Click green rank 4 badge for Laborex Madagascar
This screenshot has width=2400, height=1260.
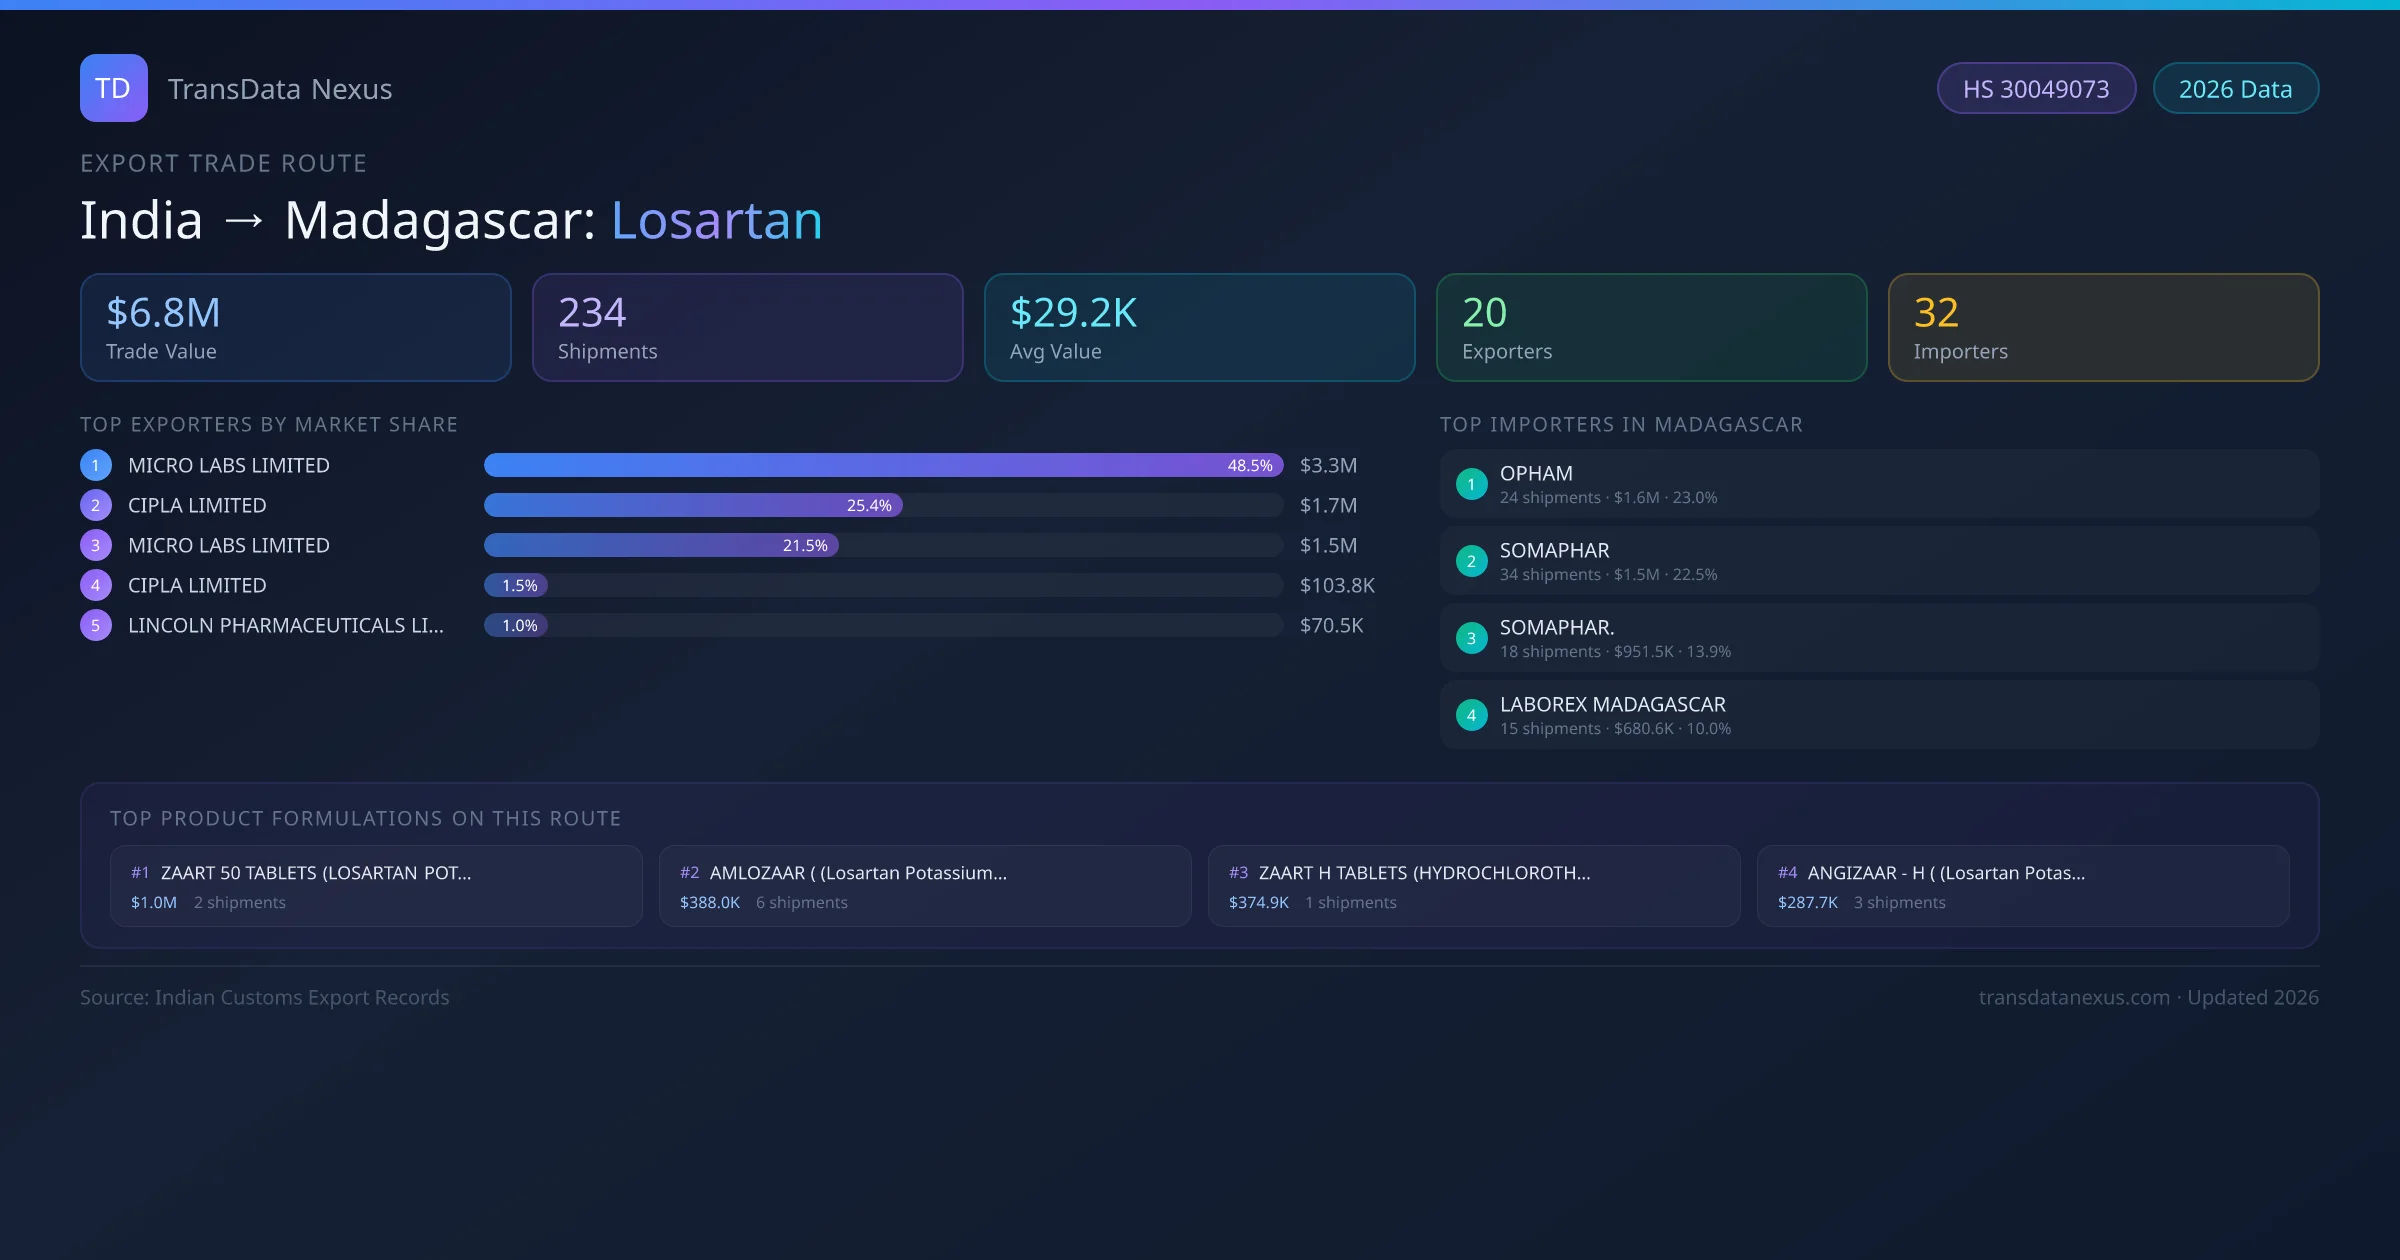tap(1471, 715)
